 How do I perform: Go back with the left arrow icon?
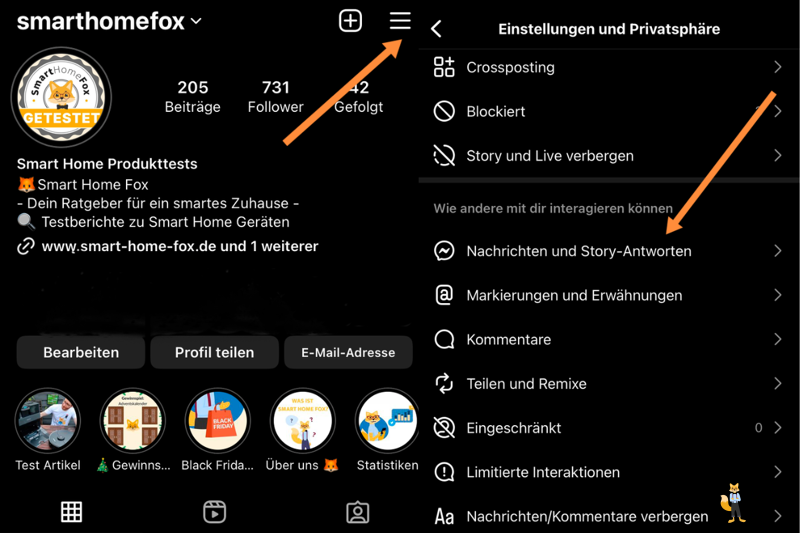click(436, 29)
